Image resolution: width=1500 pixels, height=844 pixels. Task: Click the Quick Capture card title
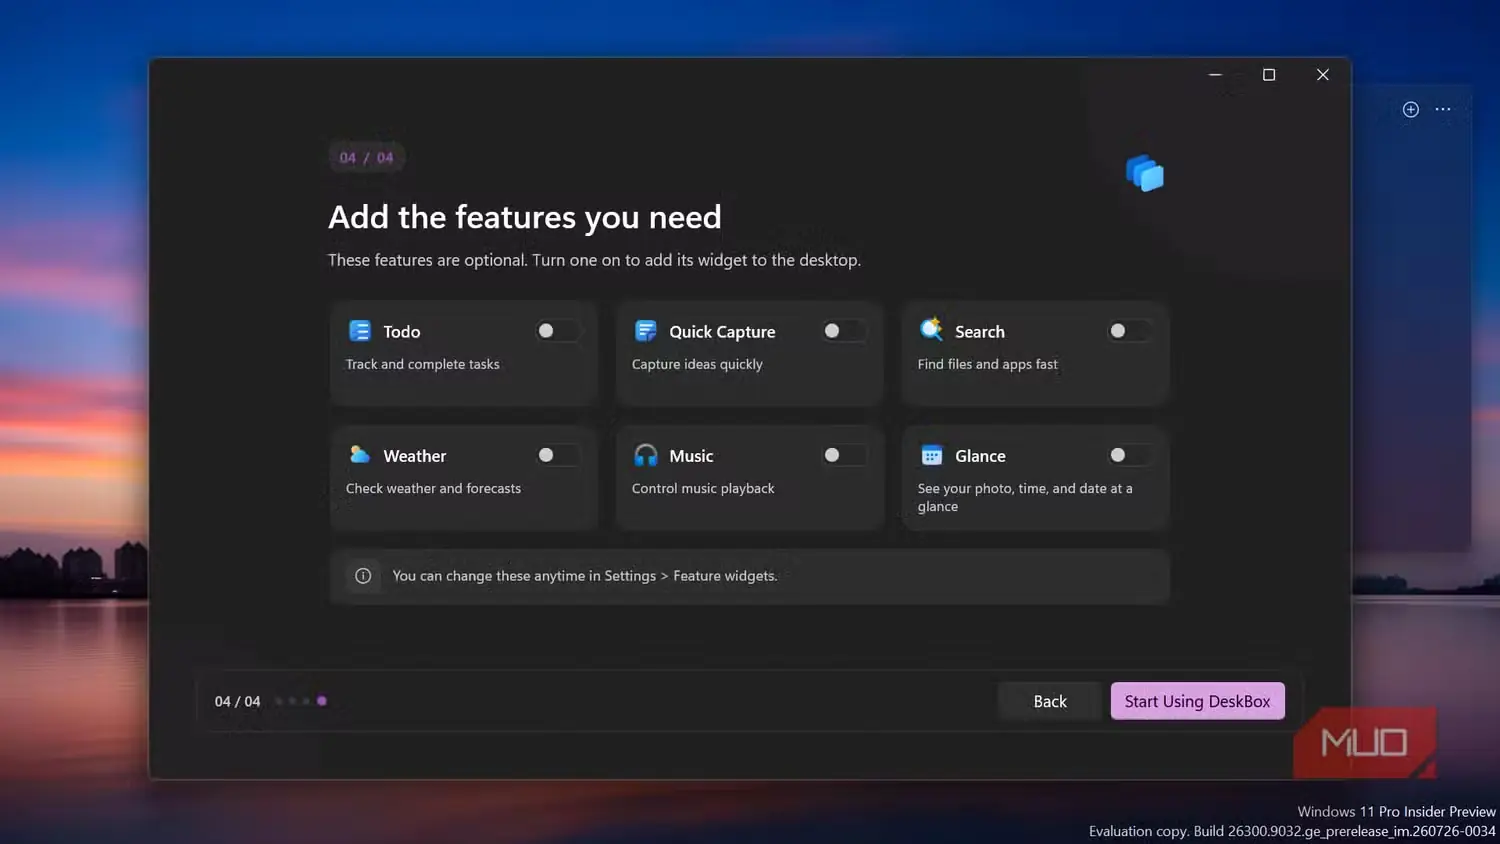[722, 332]
